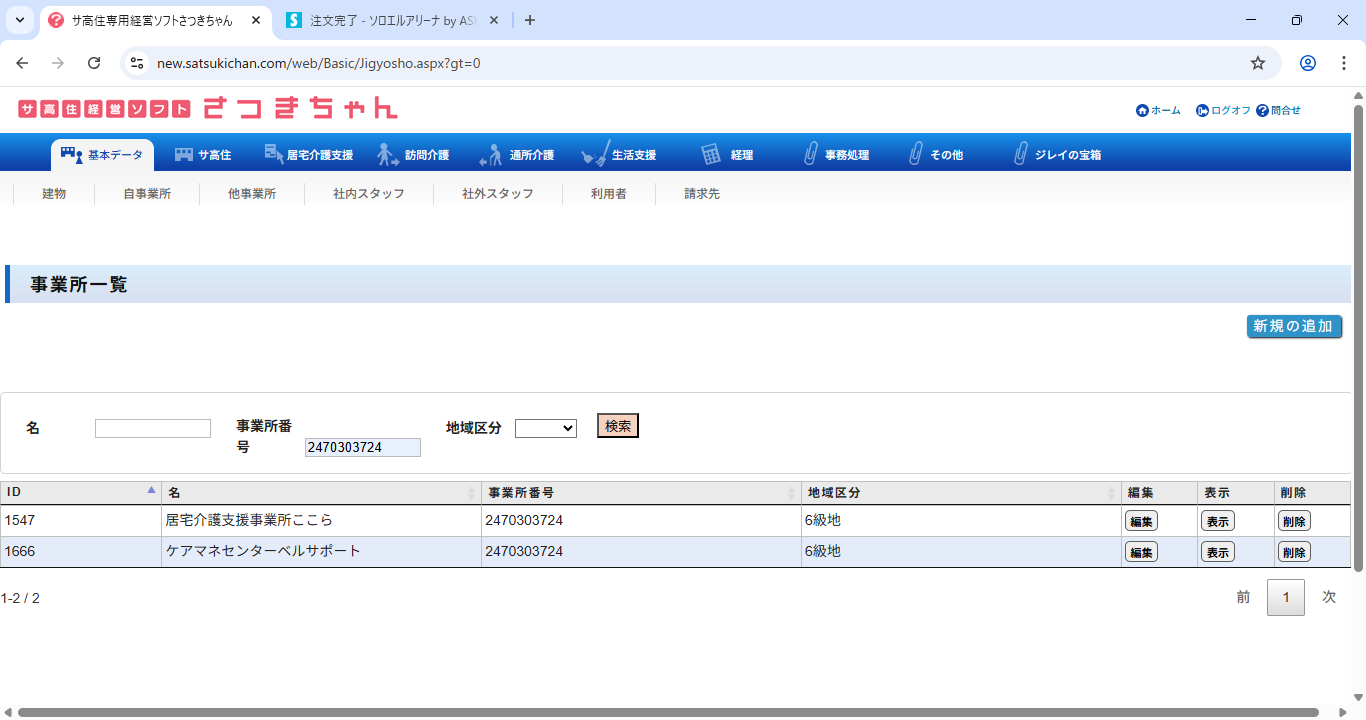Image resolution: width=1366 pixels, height=720 pixels.
Task: Open the tab search dropdown arrow
Action: click(19, 20)
